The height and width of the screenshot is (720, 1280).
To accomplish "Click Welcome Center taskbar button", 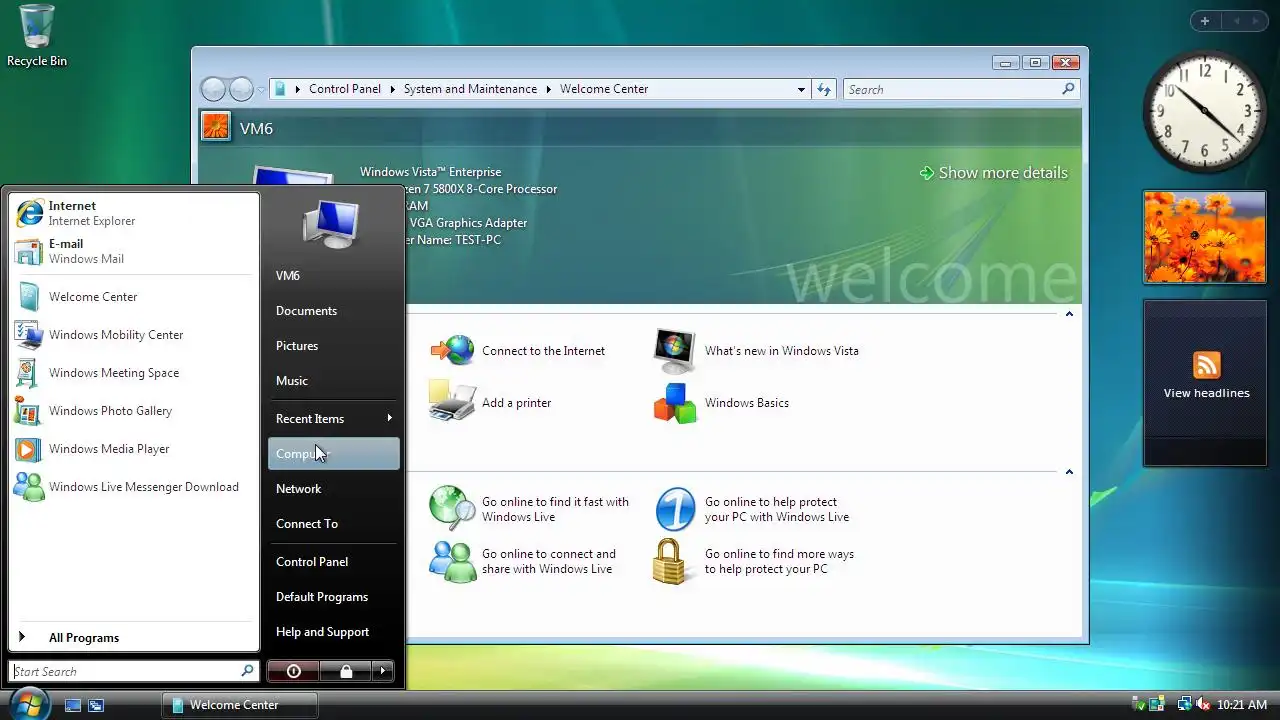I will pyautogui.click(x=240, y=705).
